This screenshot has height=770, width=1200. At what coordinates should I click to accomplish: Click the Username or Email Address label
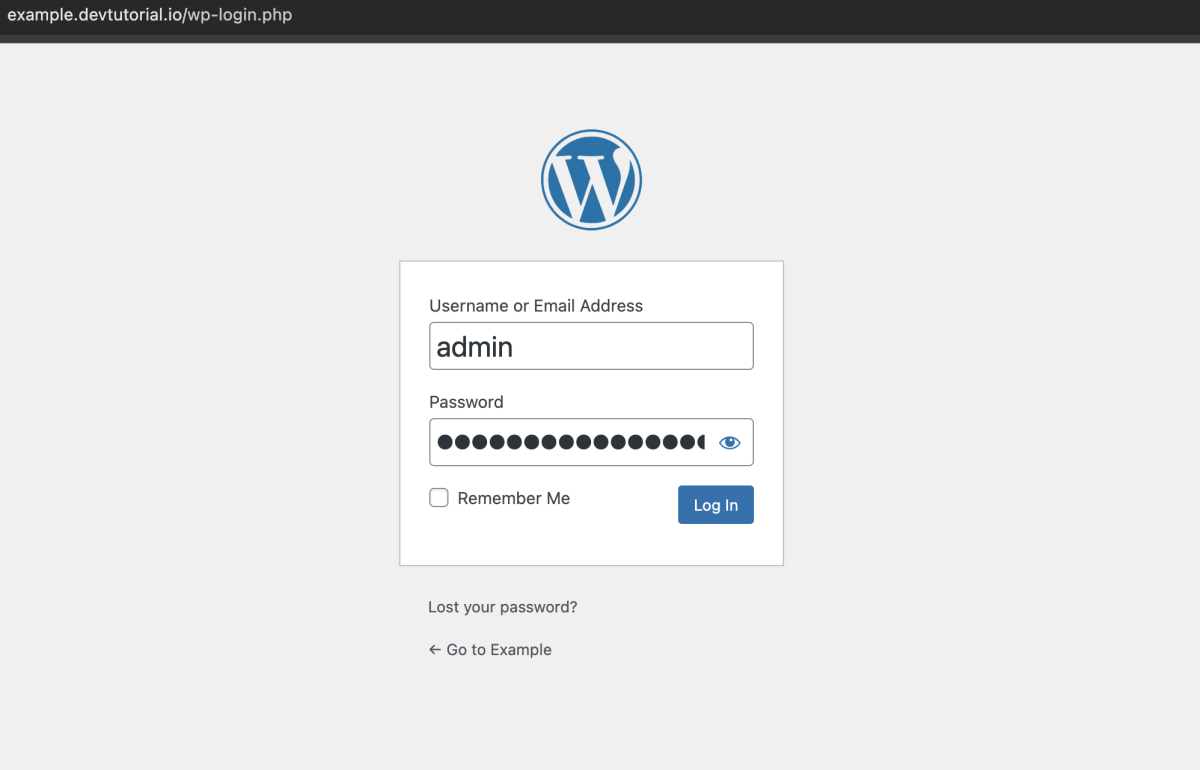536,306
